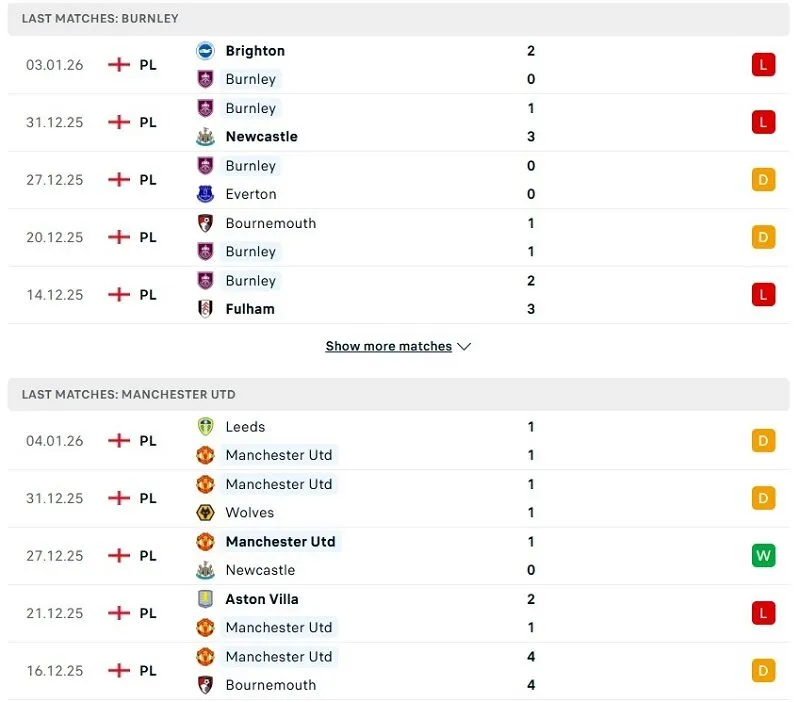The height and width of the screenshot is (702, 800).
Task: Click the Fulham club crest icon
Action: click(205, 309)
